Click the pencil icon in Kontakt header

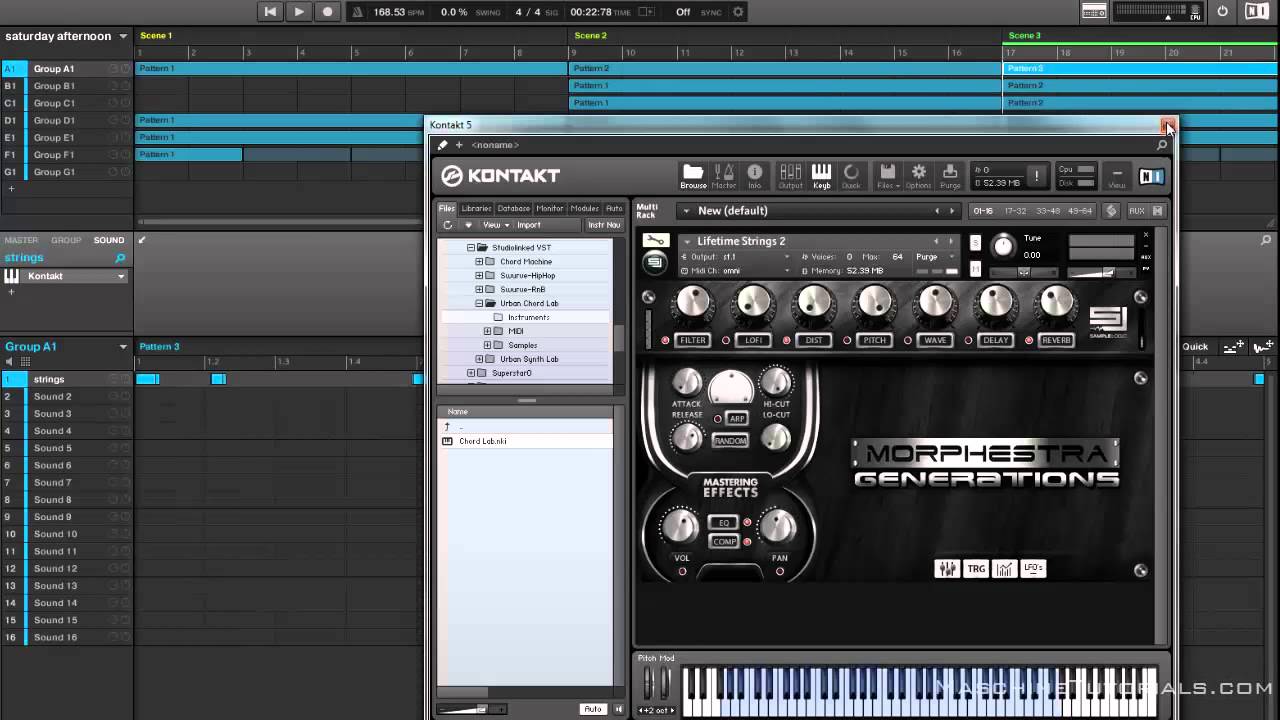(x=443, y=145)
